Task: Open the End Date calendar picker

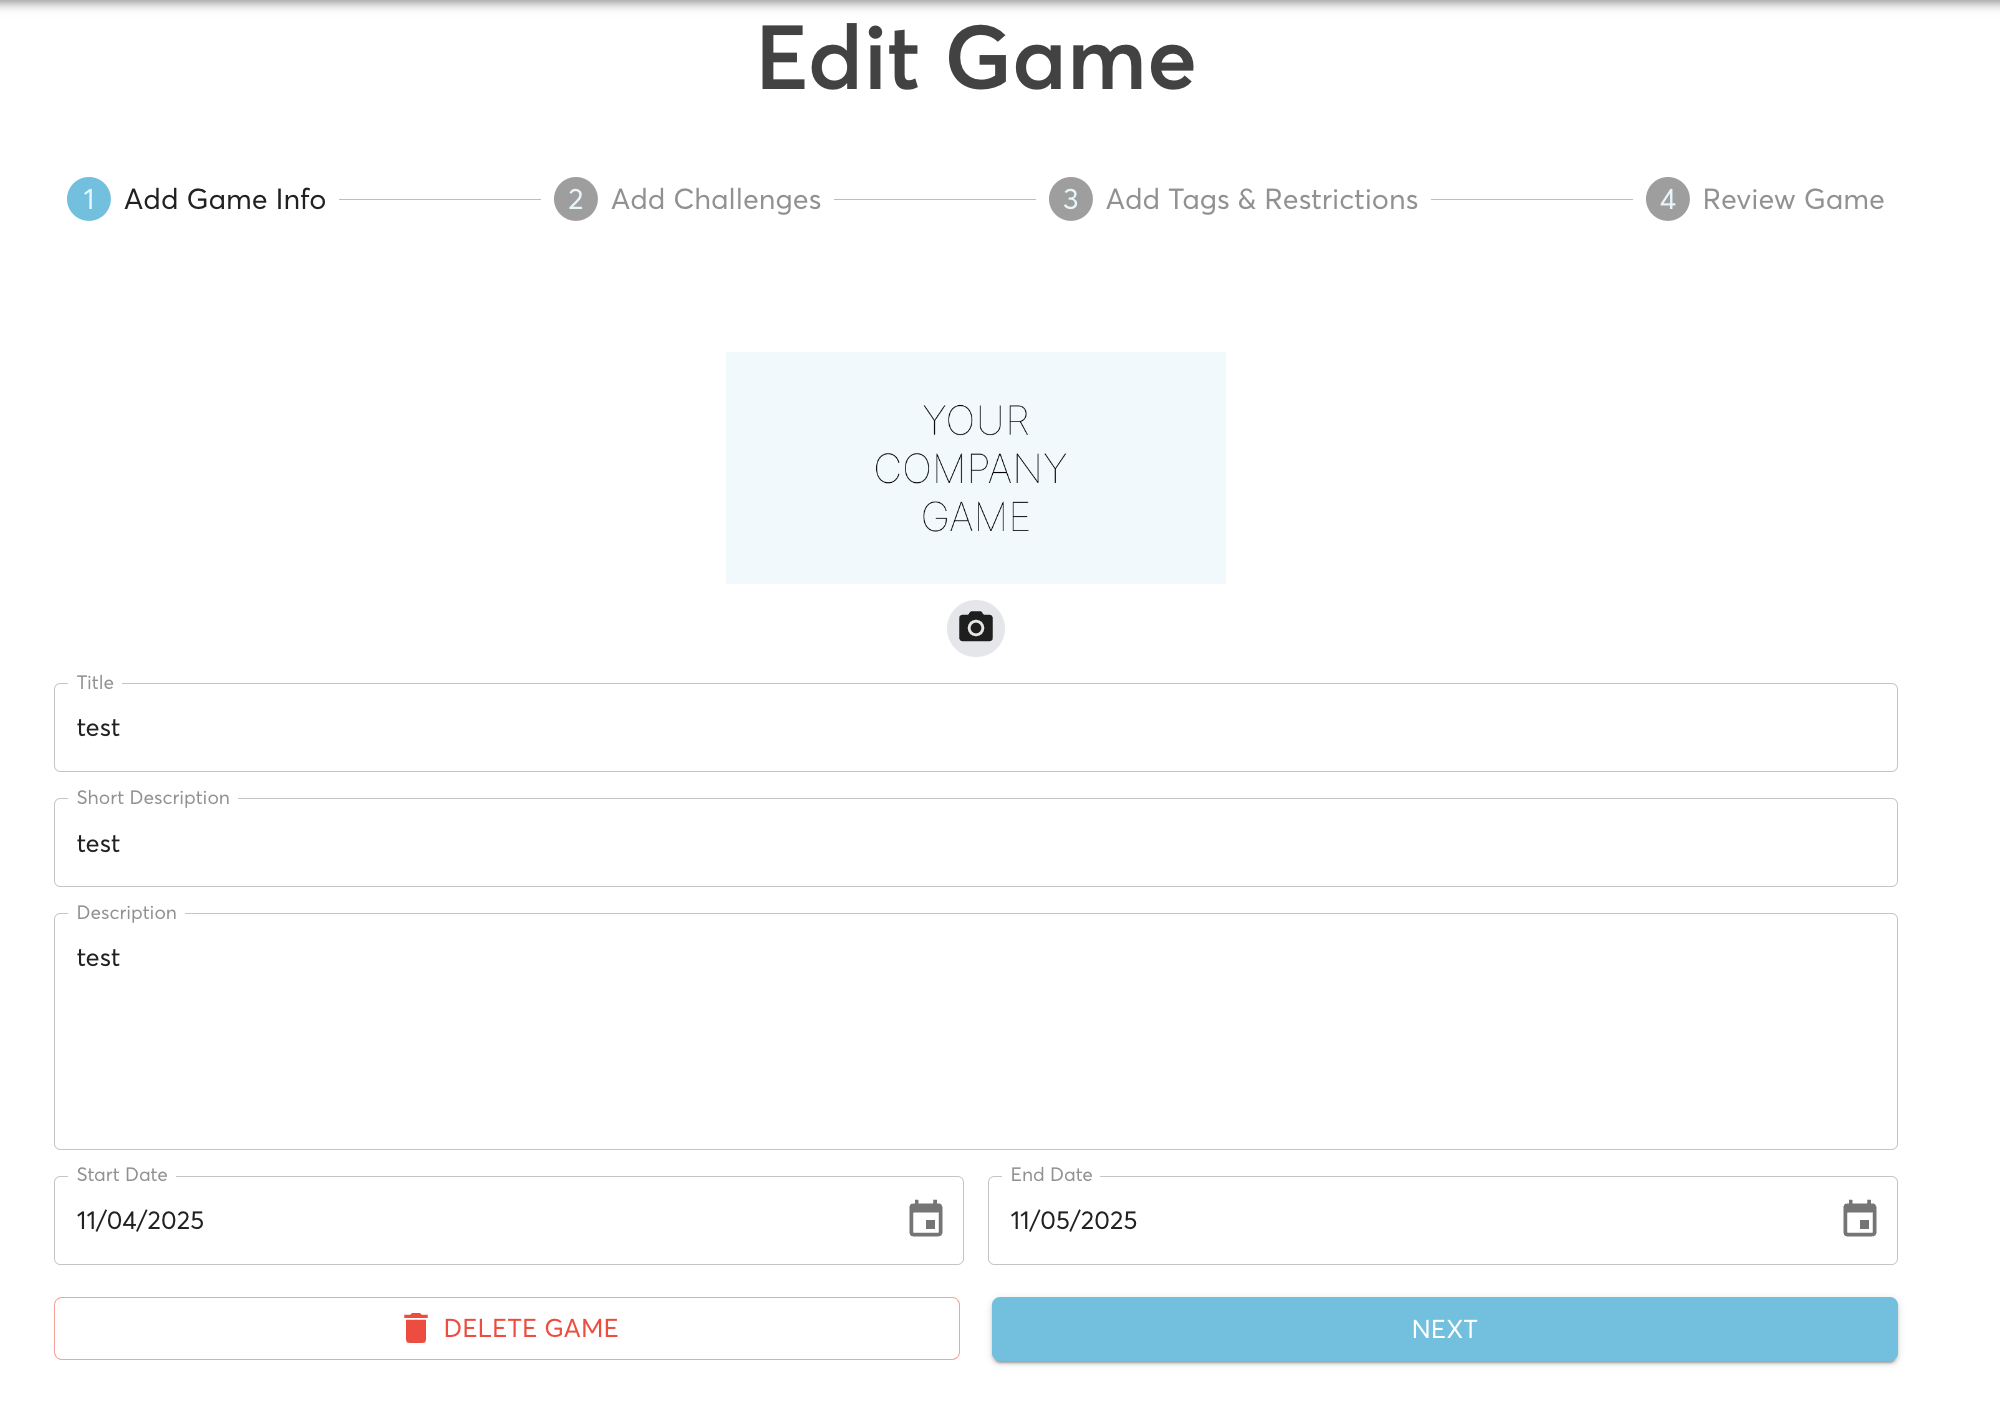Action: point(1859,1219)
